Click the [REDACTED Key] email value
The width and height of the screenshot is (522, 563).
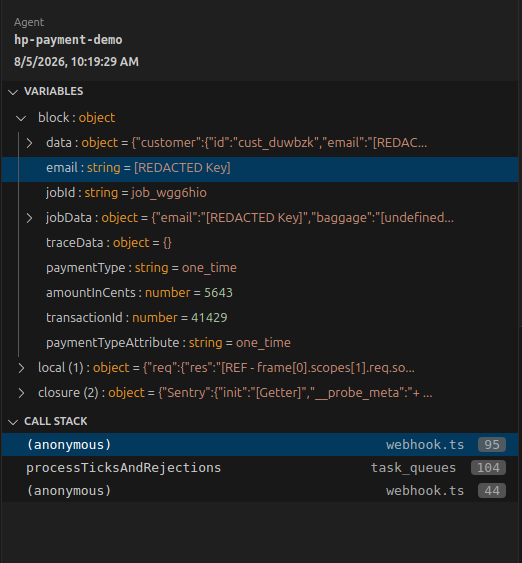pyautogui.click(x=182, y=168)
